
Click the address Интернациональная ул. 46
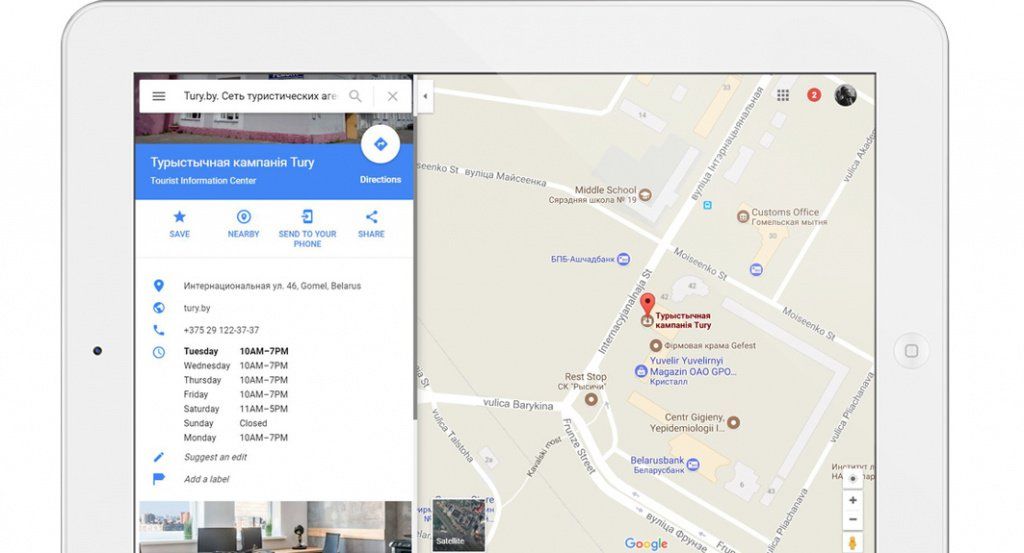click(272, 286)
